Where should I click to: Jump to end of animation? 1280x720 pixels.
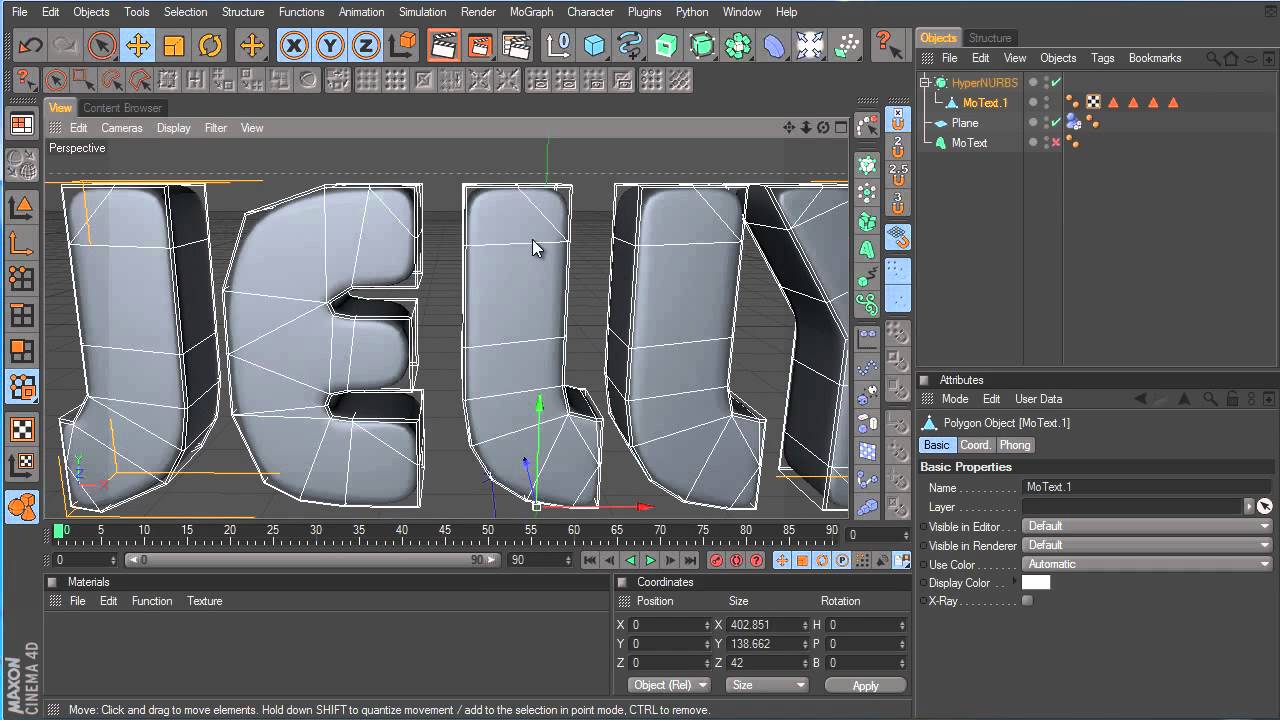coord(690,561)
